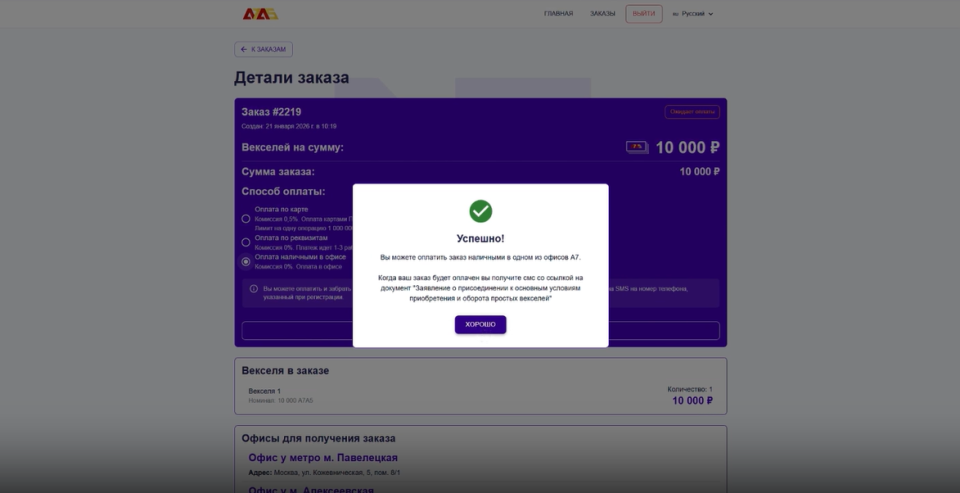This screenshot has height=493, width=960.
Task: Click the ВЫЙТИ logout button
Action: (643, 13)
